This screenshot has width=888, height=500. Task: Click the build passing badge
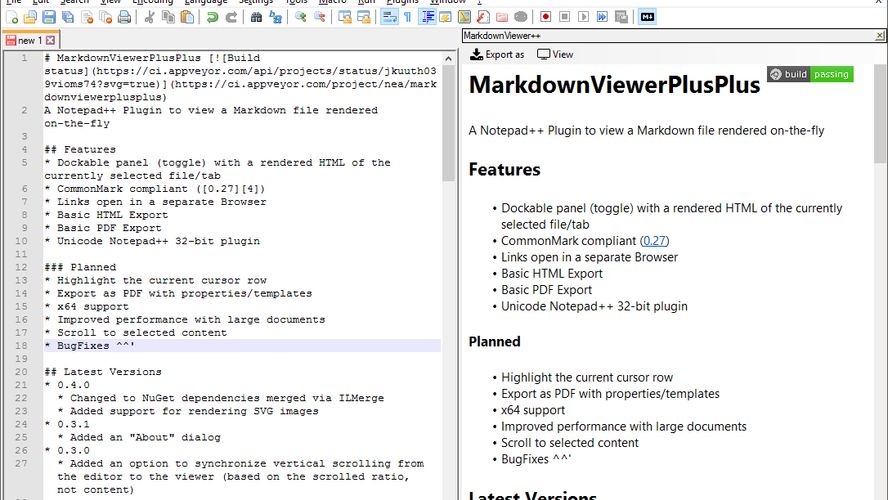coord(810,74)
